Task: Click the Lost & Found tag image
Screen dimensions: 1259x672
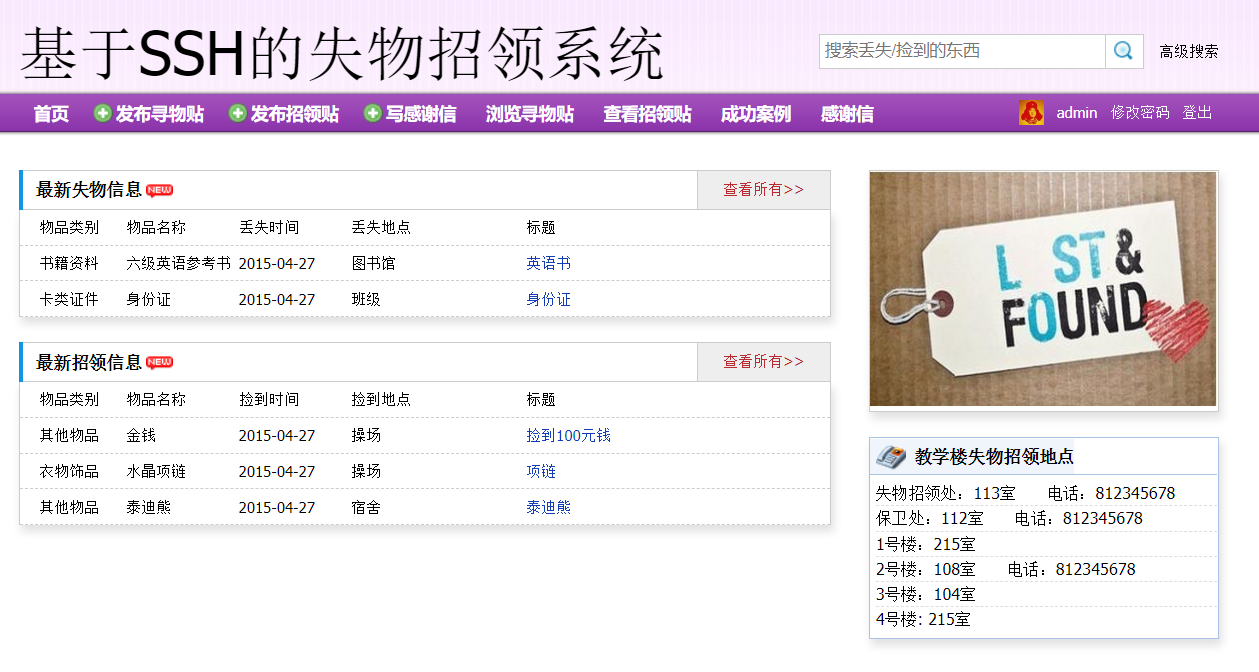Action: pos(1043,289)
